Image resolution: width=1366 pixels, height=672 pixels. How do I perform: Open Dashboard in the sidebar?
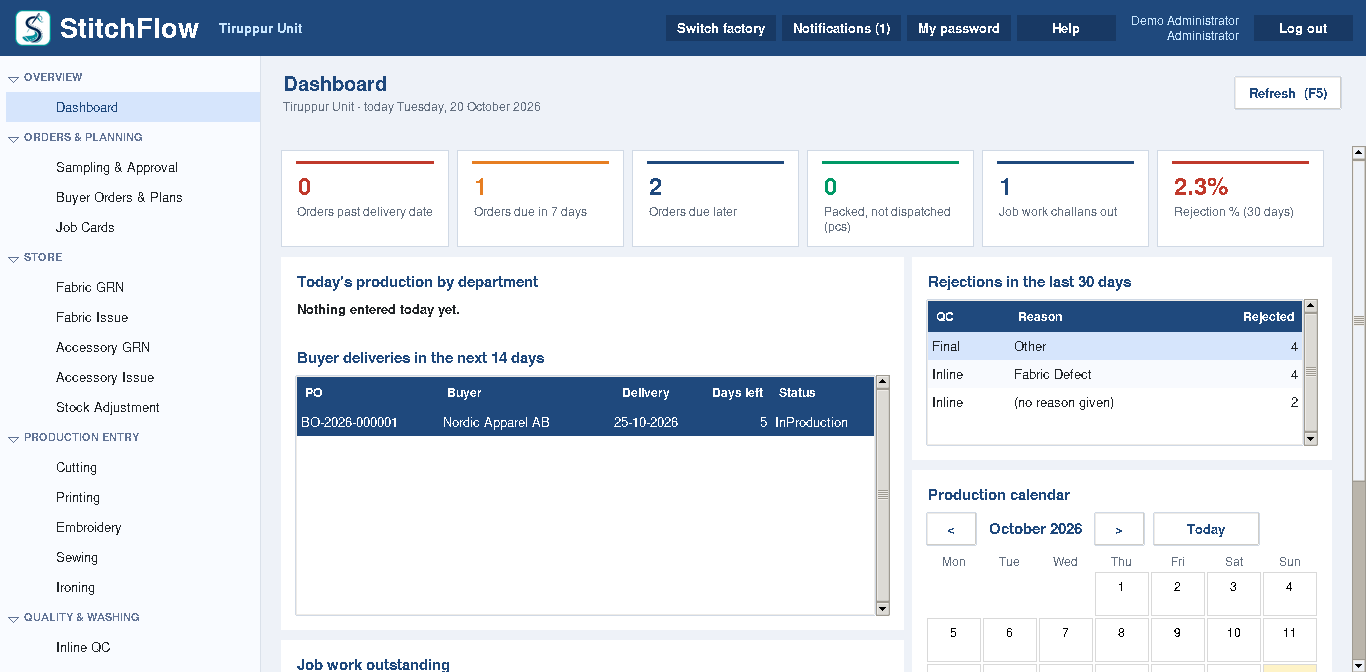(x=133, y=107)
